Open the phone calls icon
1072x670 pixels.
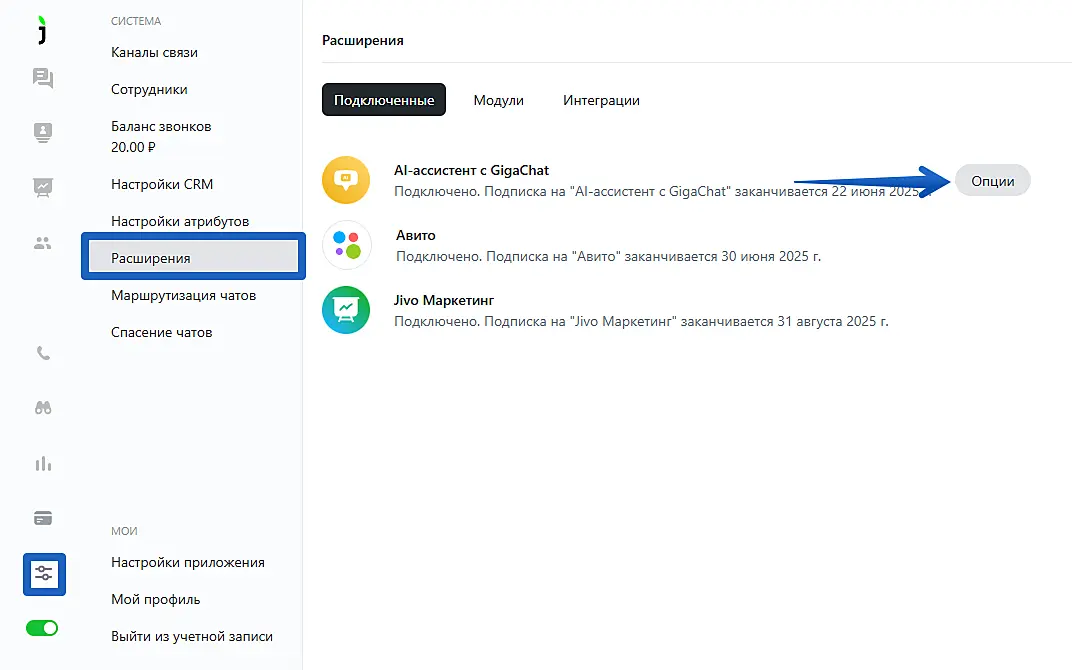coord(43,353)
